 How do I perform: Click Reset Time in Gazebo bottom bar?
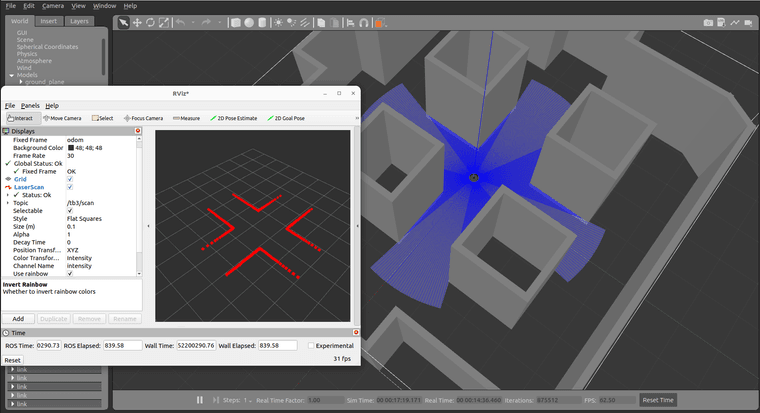(x=658, y=400)
